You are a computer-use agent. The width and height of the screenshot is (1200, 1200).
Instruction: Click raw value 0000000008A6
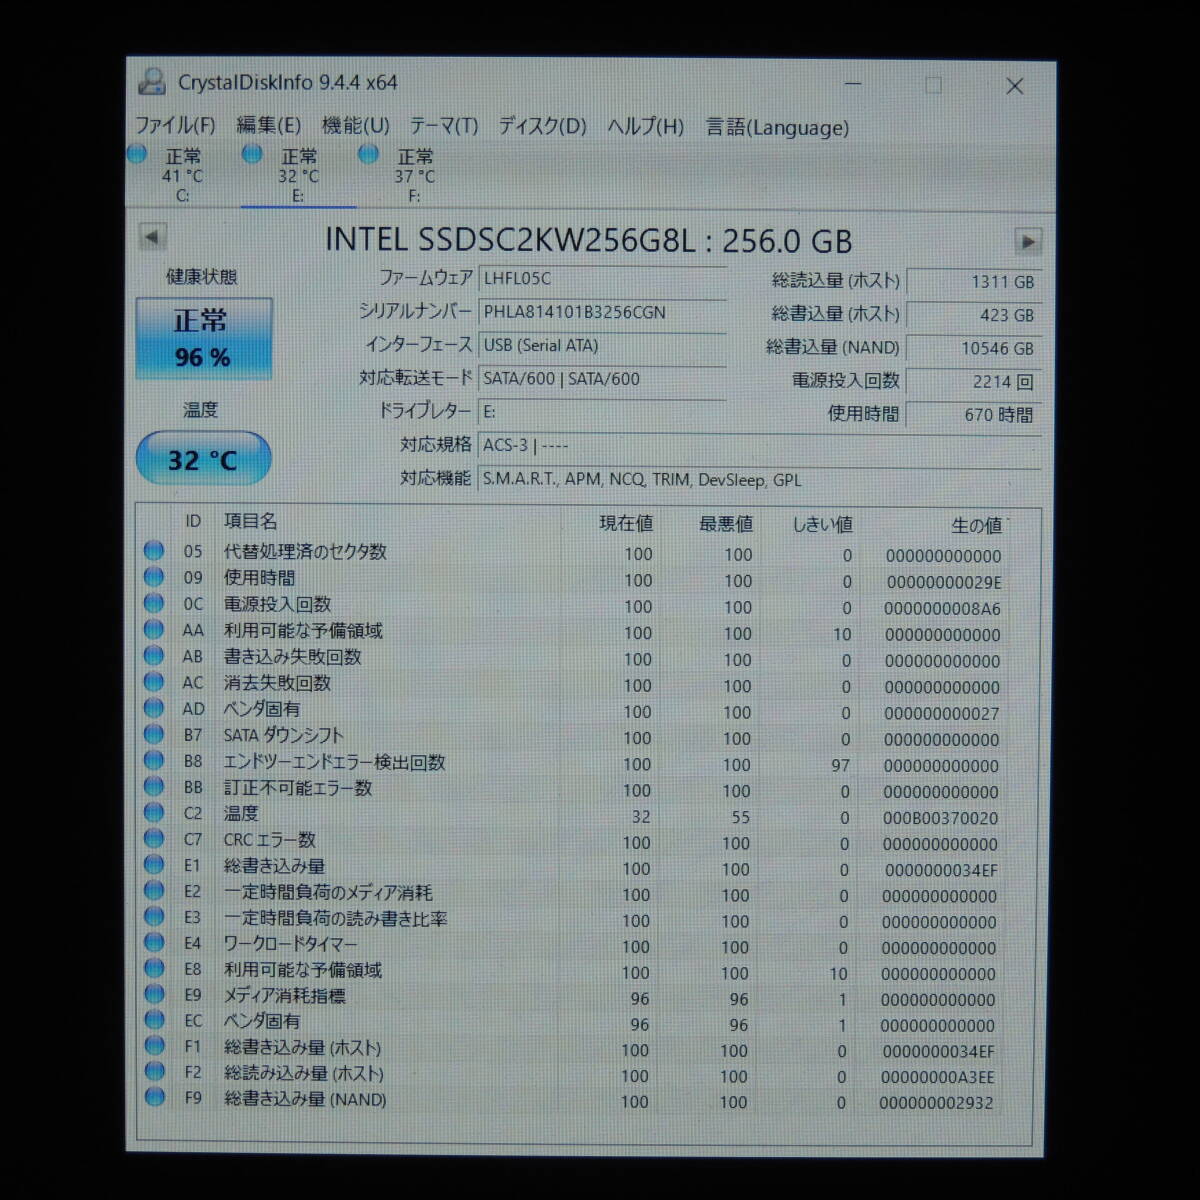coord(942,608)
